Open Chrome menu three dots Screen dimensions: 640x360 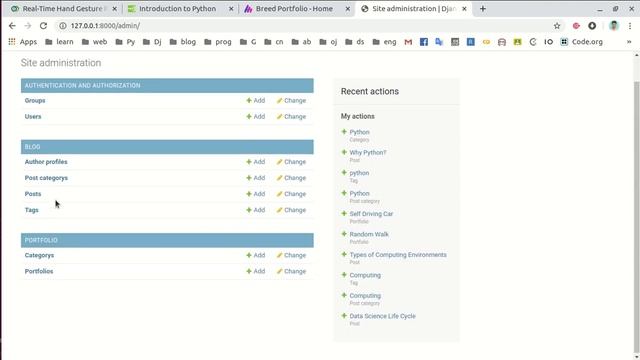(630, 26)
